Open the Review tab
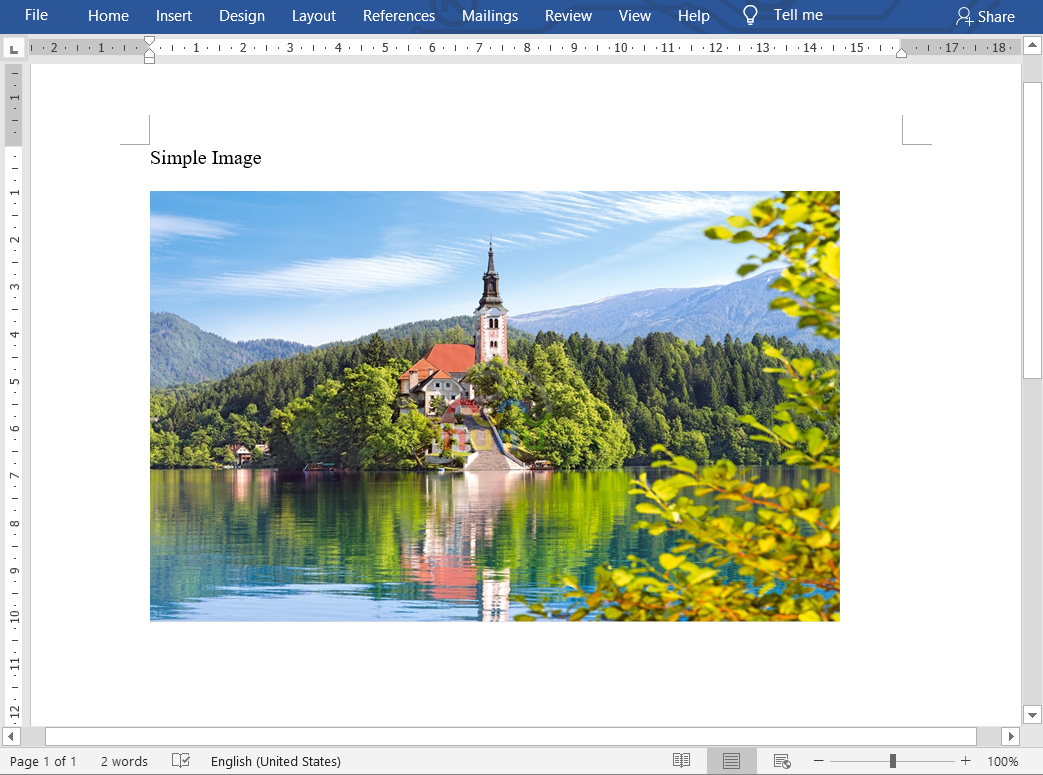 pyautogui.click(x=568, y=16)
